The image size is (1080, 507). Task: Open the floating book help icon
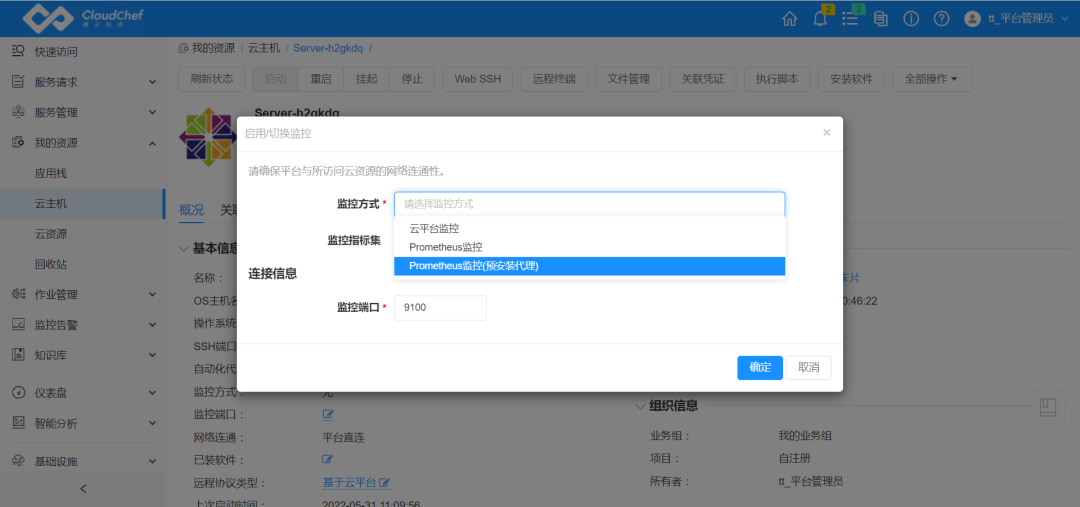[1048, 407]
